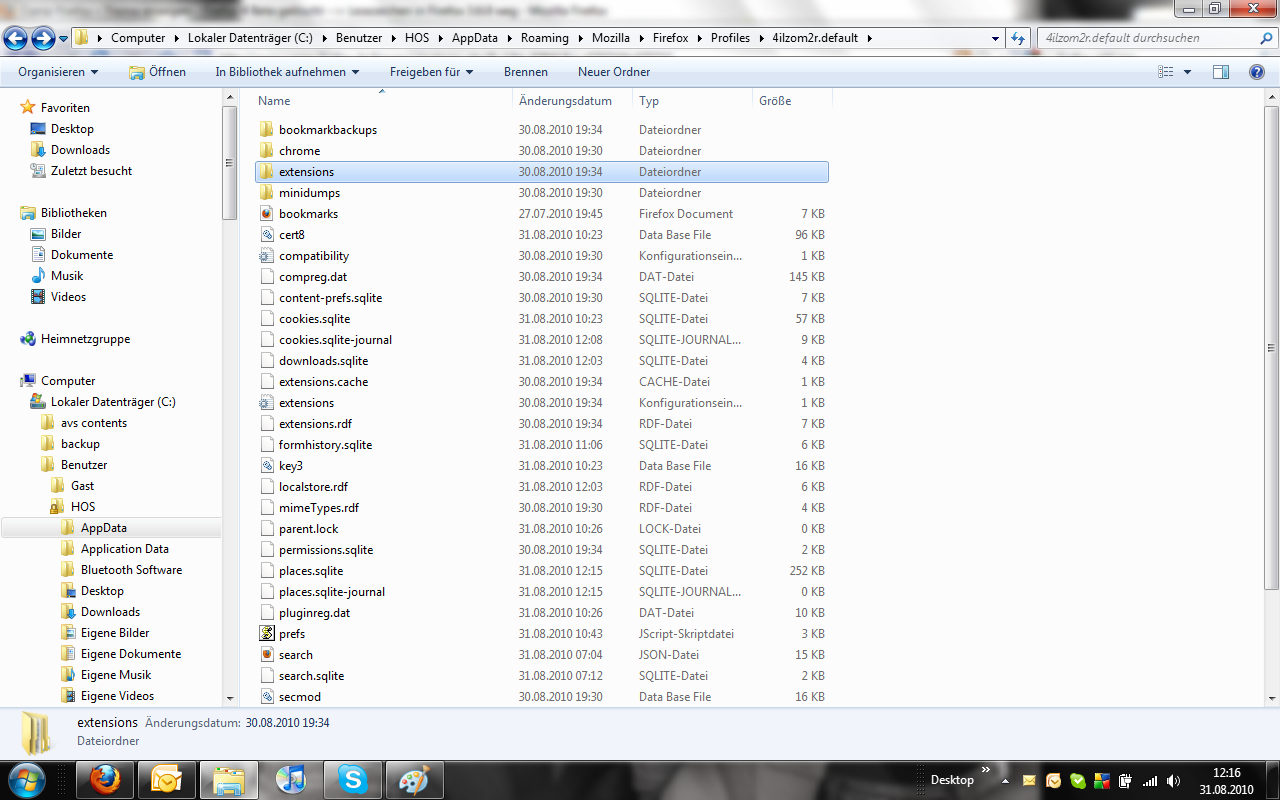Select the formhistory.sqlite file name
This screenshot has height=800, width=1280.
click(x=325, y=445)
